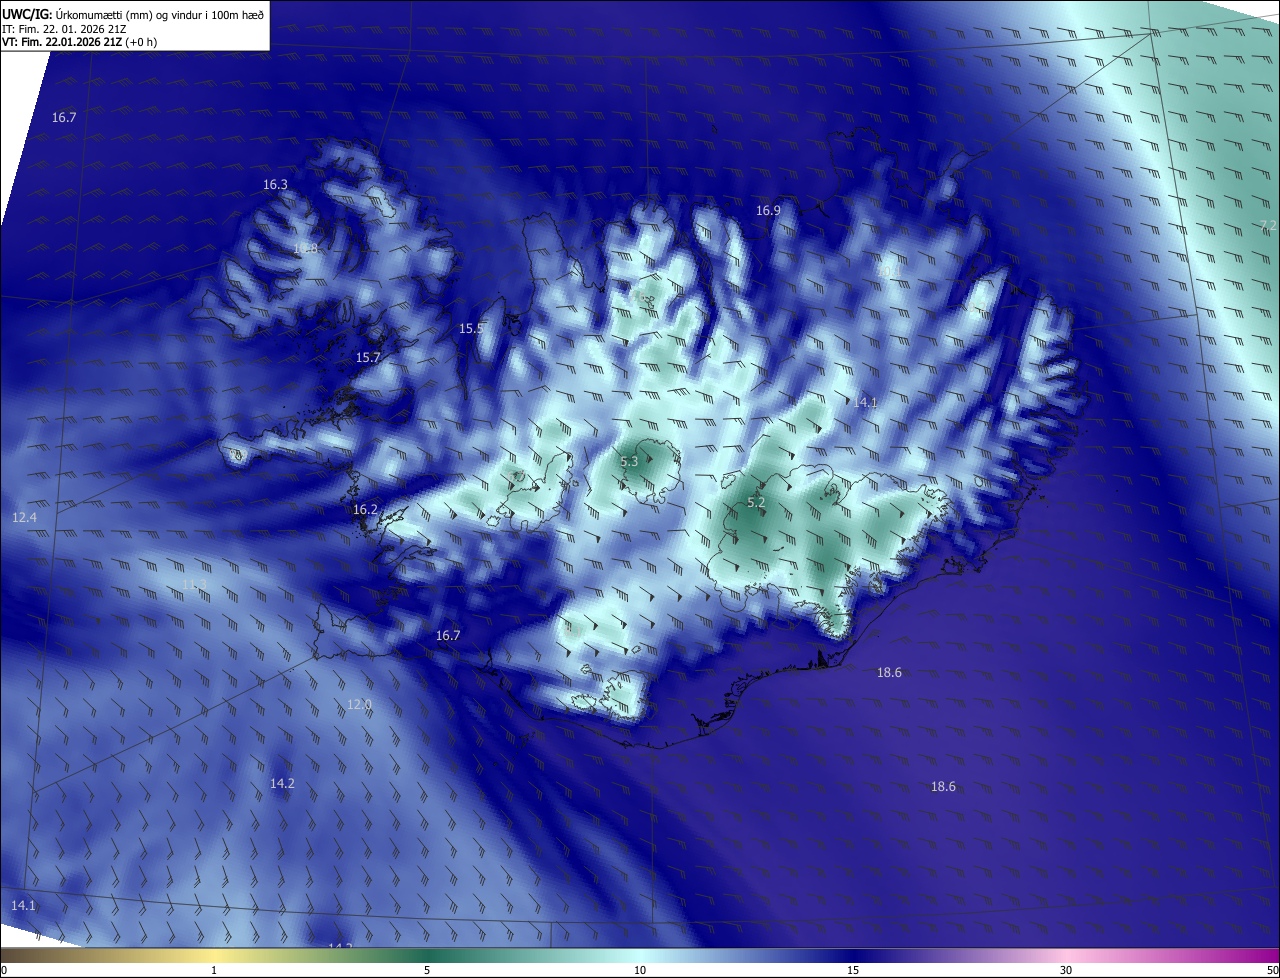This screenshot has height=978, width=1280.
Task: Click the '10' tick label on the color scale
Action: point(640,970)
